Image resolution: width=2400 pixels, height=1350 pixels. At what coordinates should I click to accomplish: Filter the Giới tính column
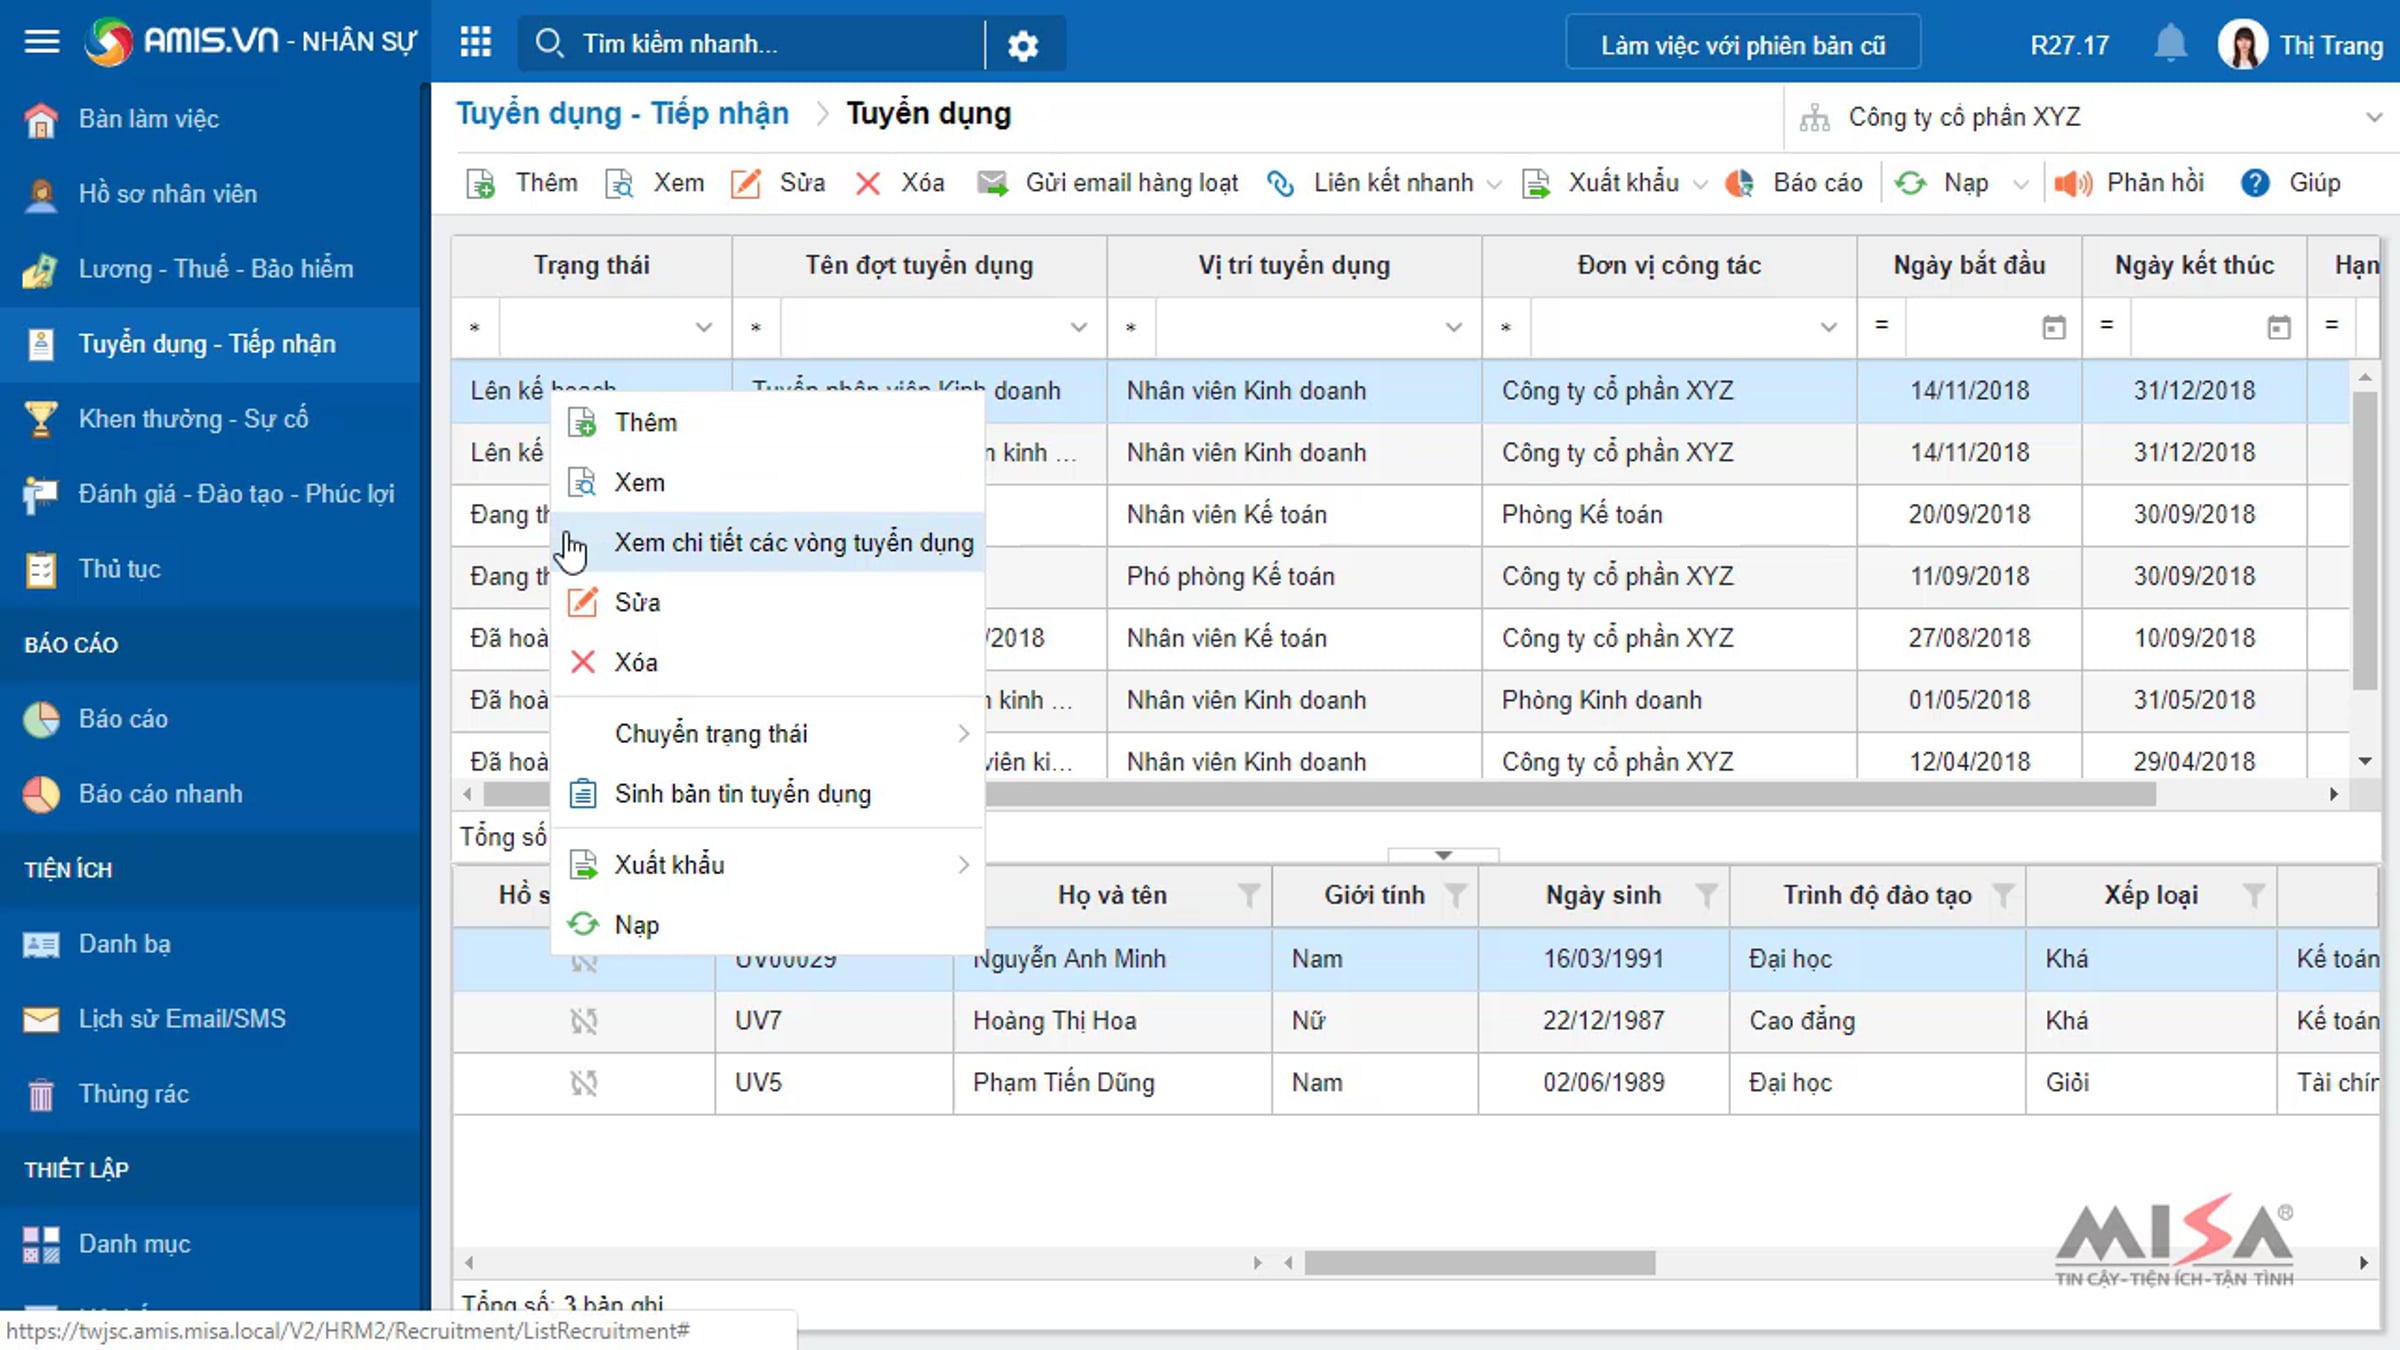pos(1456,895)
